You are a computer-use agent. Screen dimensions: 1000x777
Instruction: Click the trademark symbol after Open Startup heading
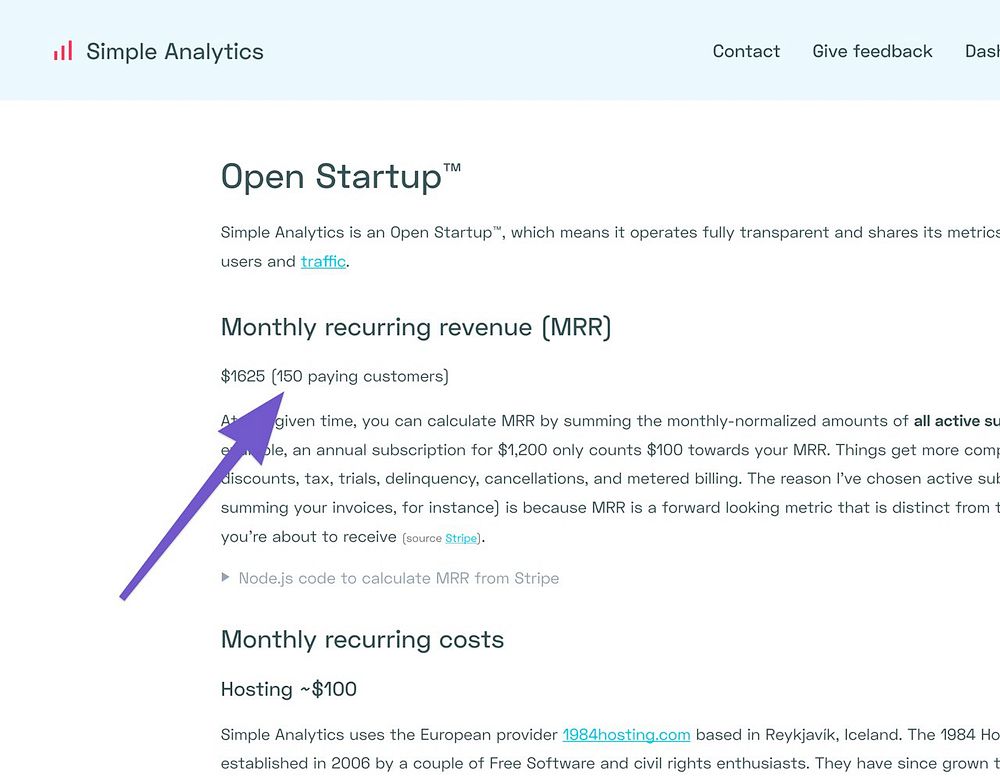pyautogui.click(x=452, y=169)
